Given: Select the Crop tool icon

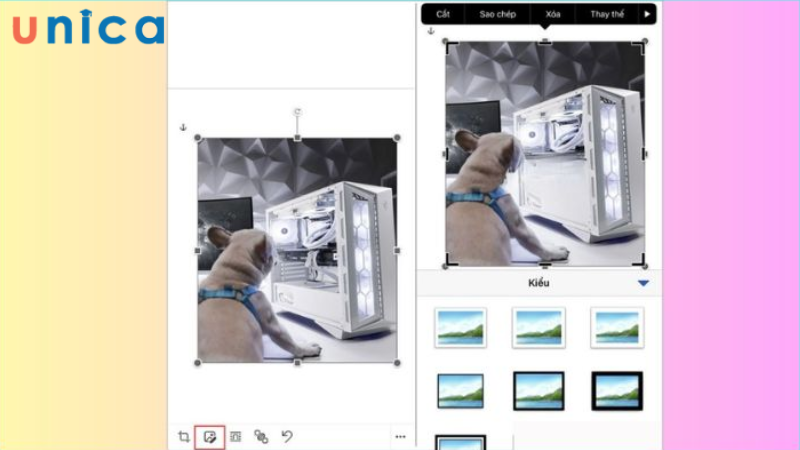Looking at the screenshot, I should 184,437.
